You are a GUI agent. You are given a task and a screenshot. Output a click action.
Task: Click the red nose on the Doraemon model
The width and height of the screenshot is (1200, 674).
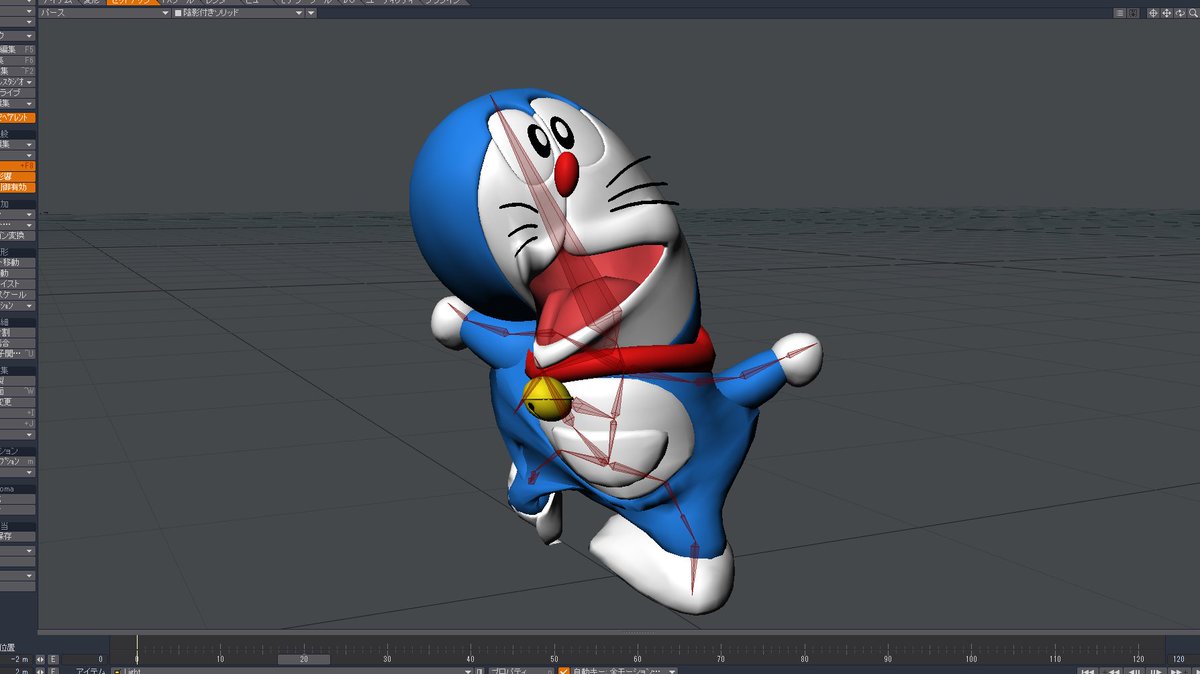click(x=567, y=174)
